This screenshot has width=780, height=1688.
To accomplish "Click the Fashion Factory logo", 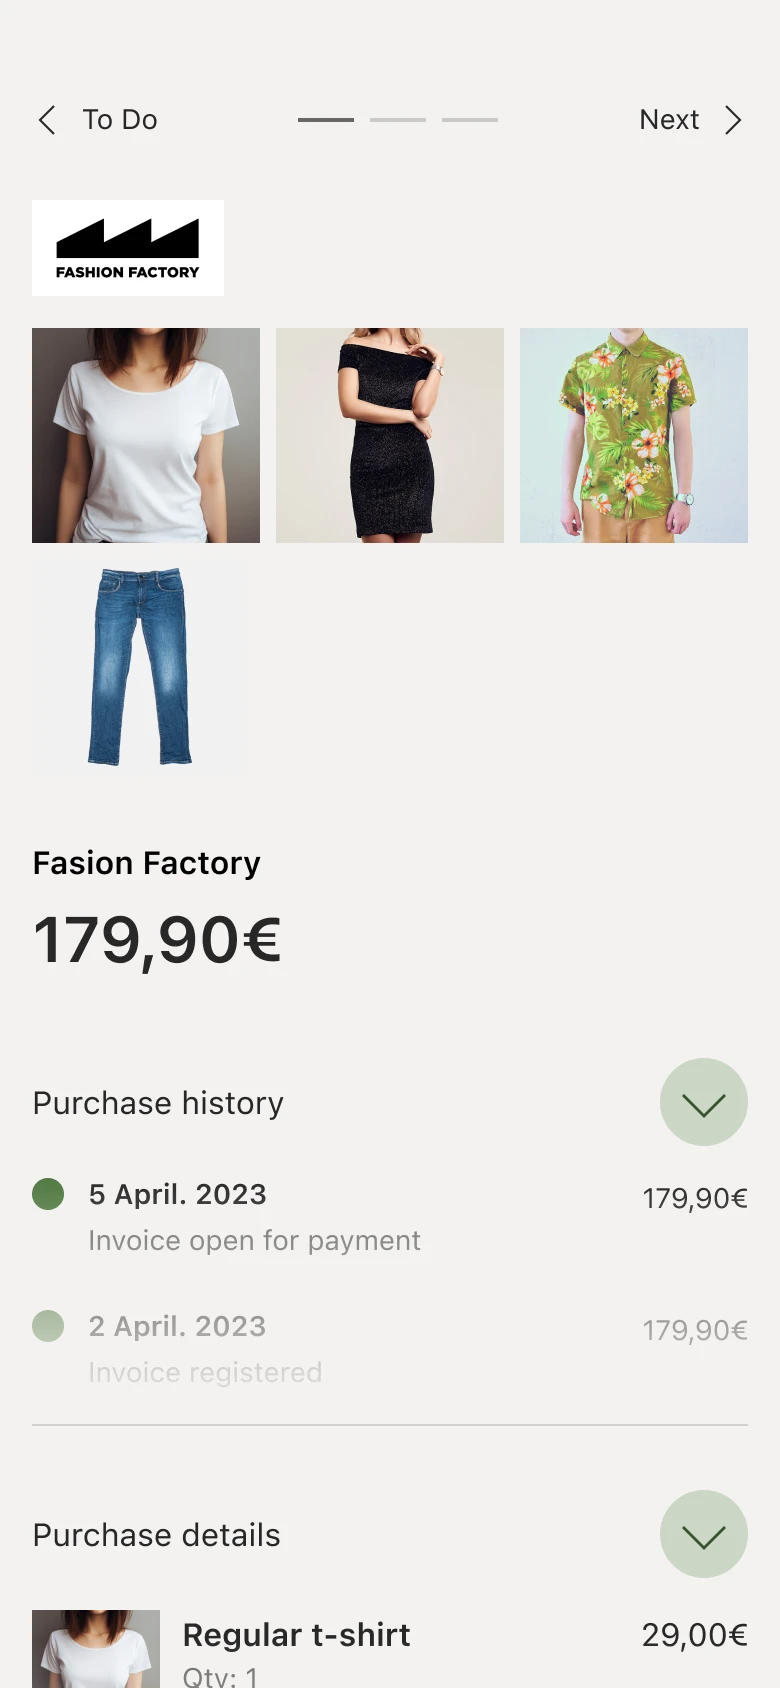I will (128, 248).
